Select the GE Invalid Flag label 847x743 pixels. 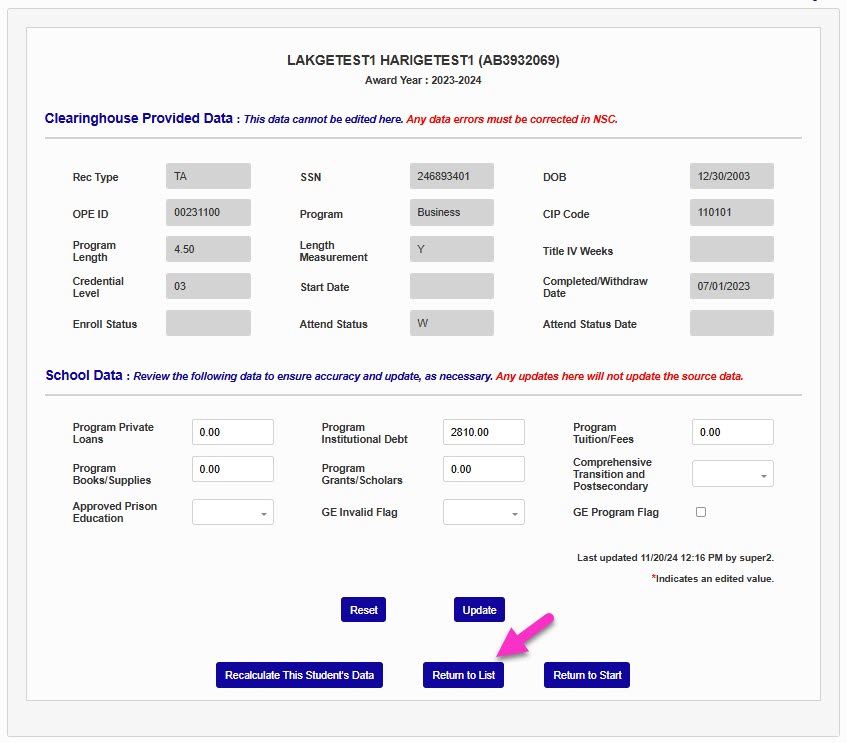tap(359, 512)
